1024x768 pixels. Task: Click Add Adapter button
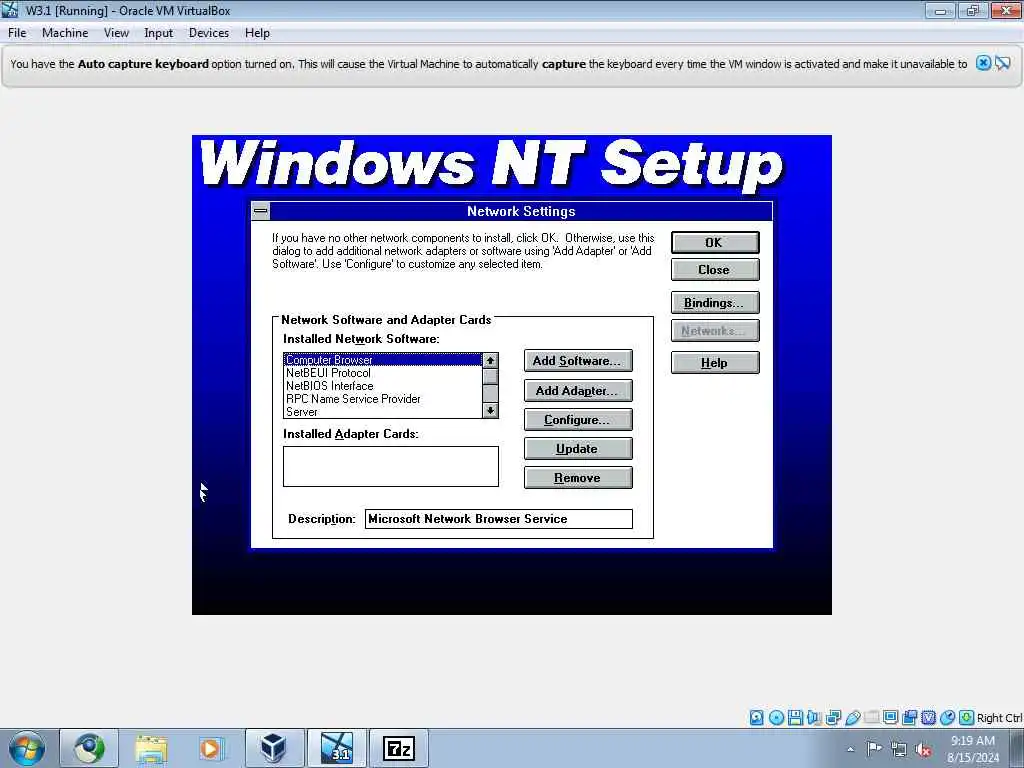tap(578, 391)
